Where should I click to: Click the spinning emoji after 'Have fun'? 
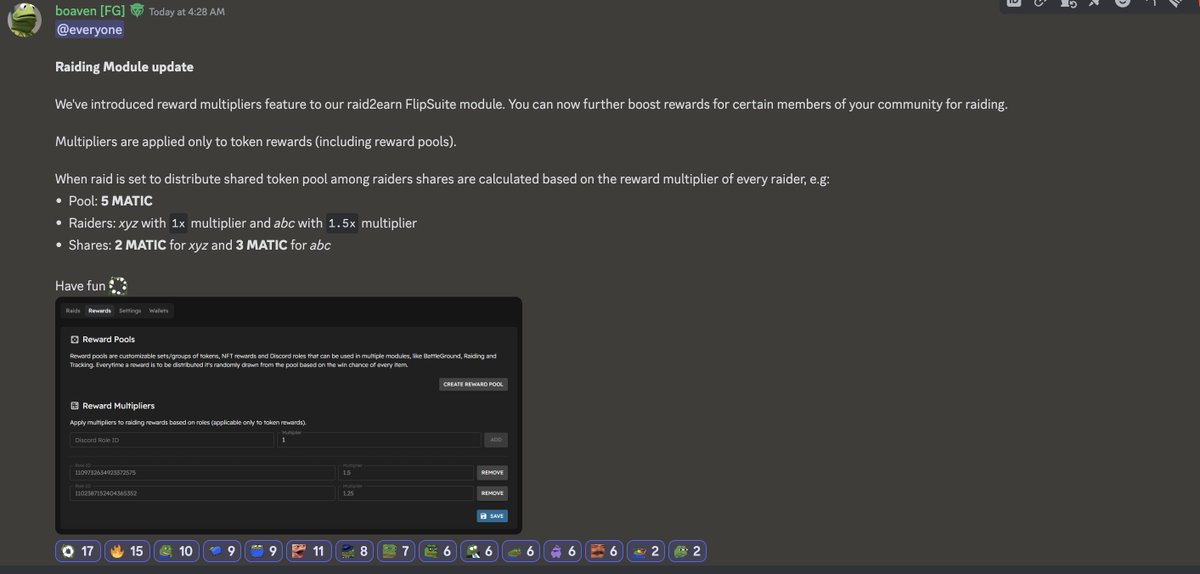coord(118,286)
